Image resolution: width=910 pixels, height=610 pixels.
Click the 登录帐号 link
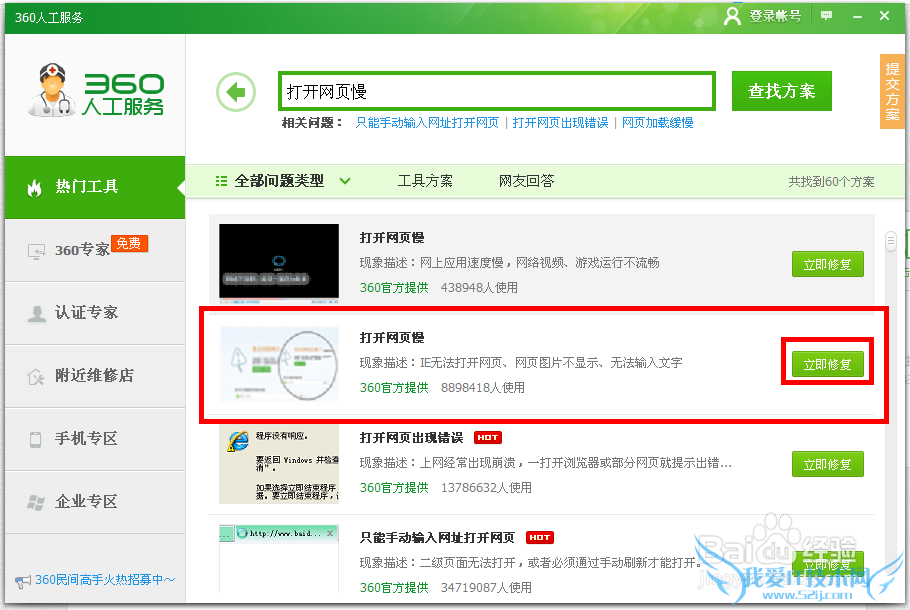pyautogui.click(x=775, y=16)
